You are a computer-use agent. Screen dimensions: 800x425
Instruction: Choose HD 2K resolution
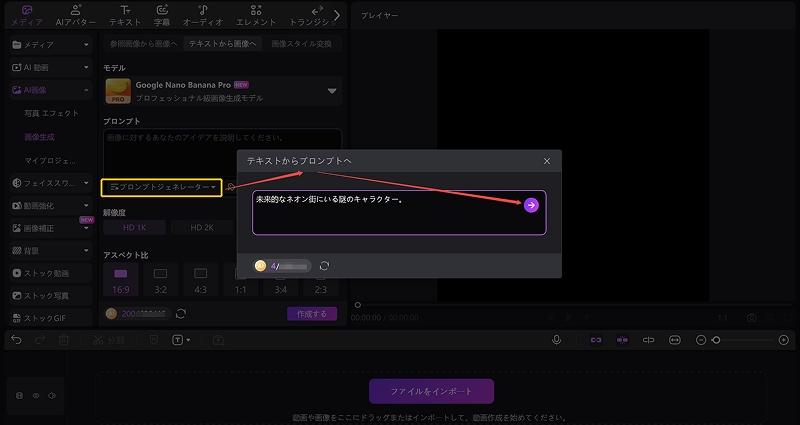click(x=202, y=228)
